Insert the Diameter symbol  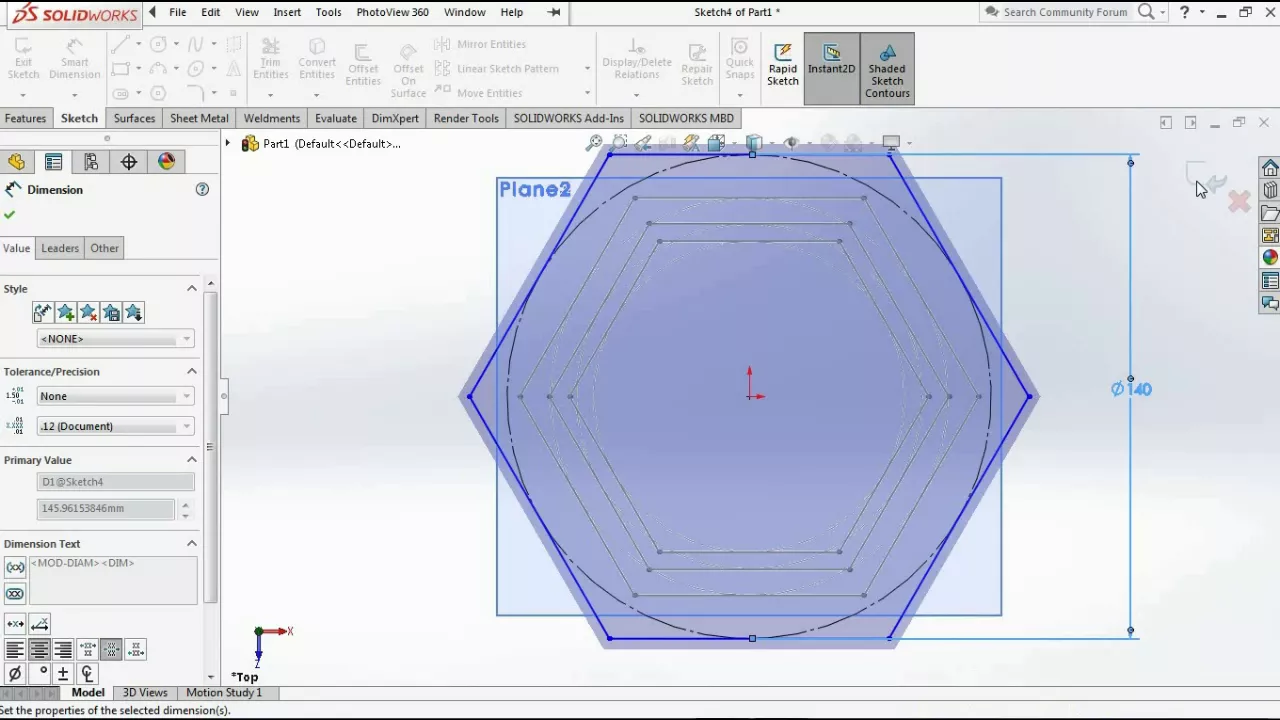point(15,674)
